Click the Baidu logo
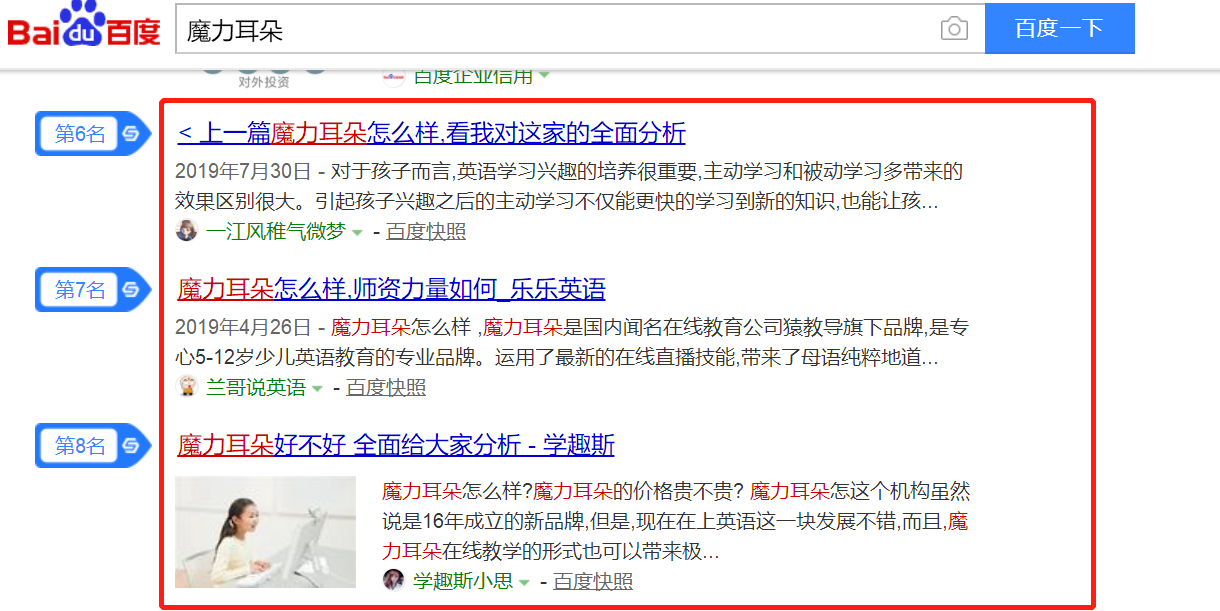The image size is (1220, 611). [84, 26]
